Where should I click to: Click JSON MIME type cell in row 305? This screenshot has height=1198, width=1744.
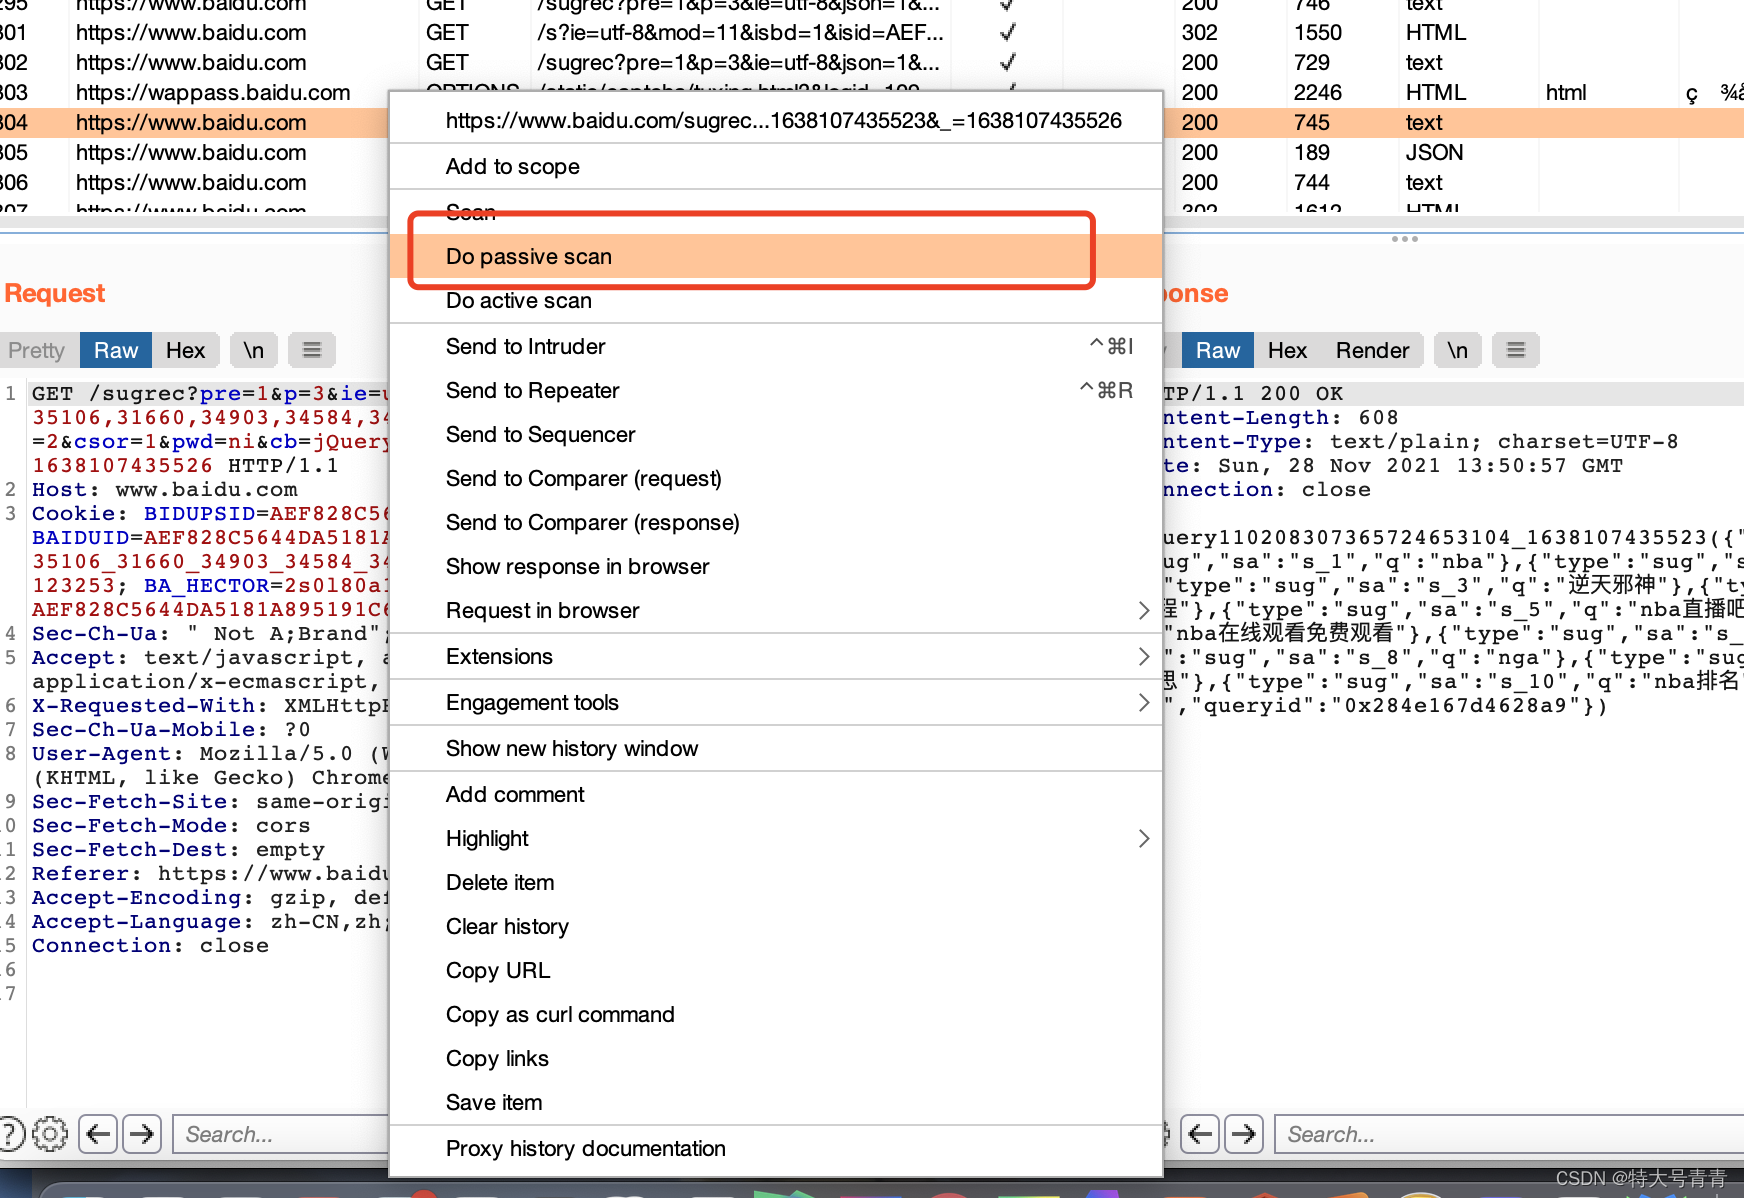(1434, 152)
